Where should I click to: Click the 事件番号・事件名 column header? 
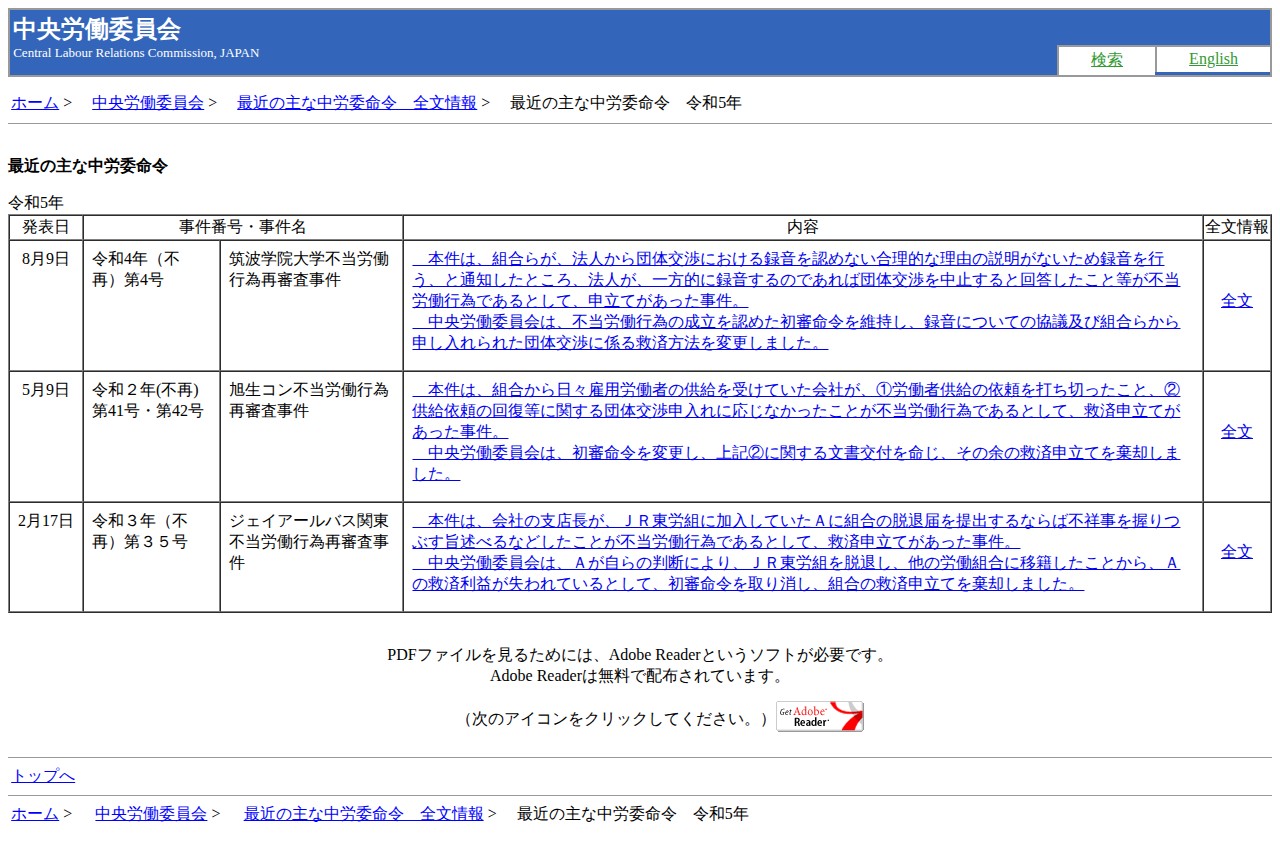coord(243,227)
